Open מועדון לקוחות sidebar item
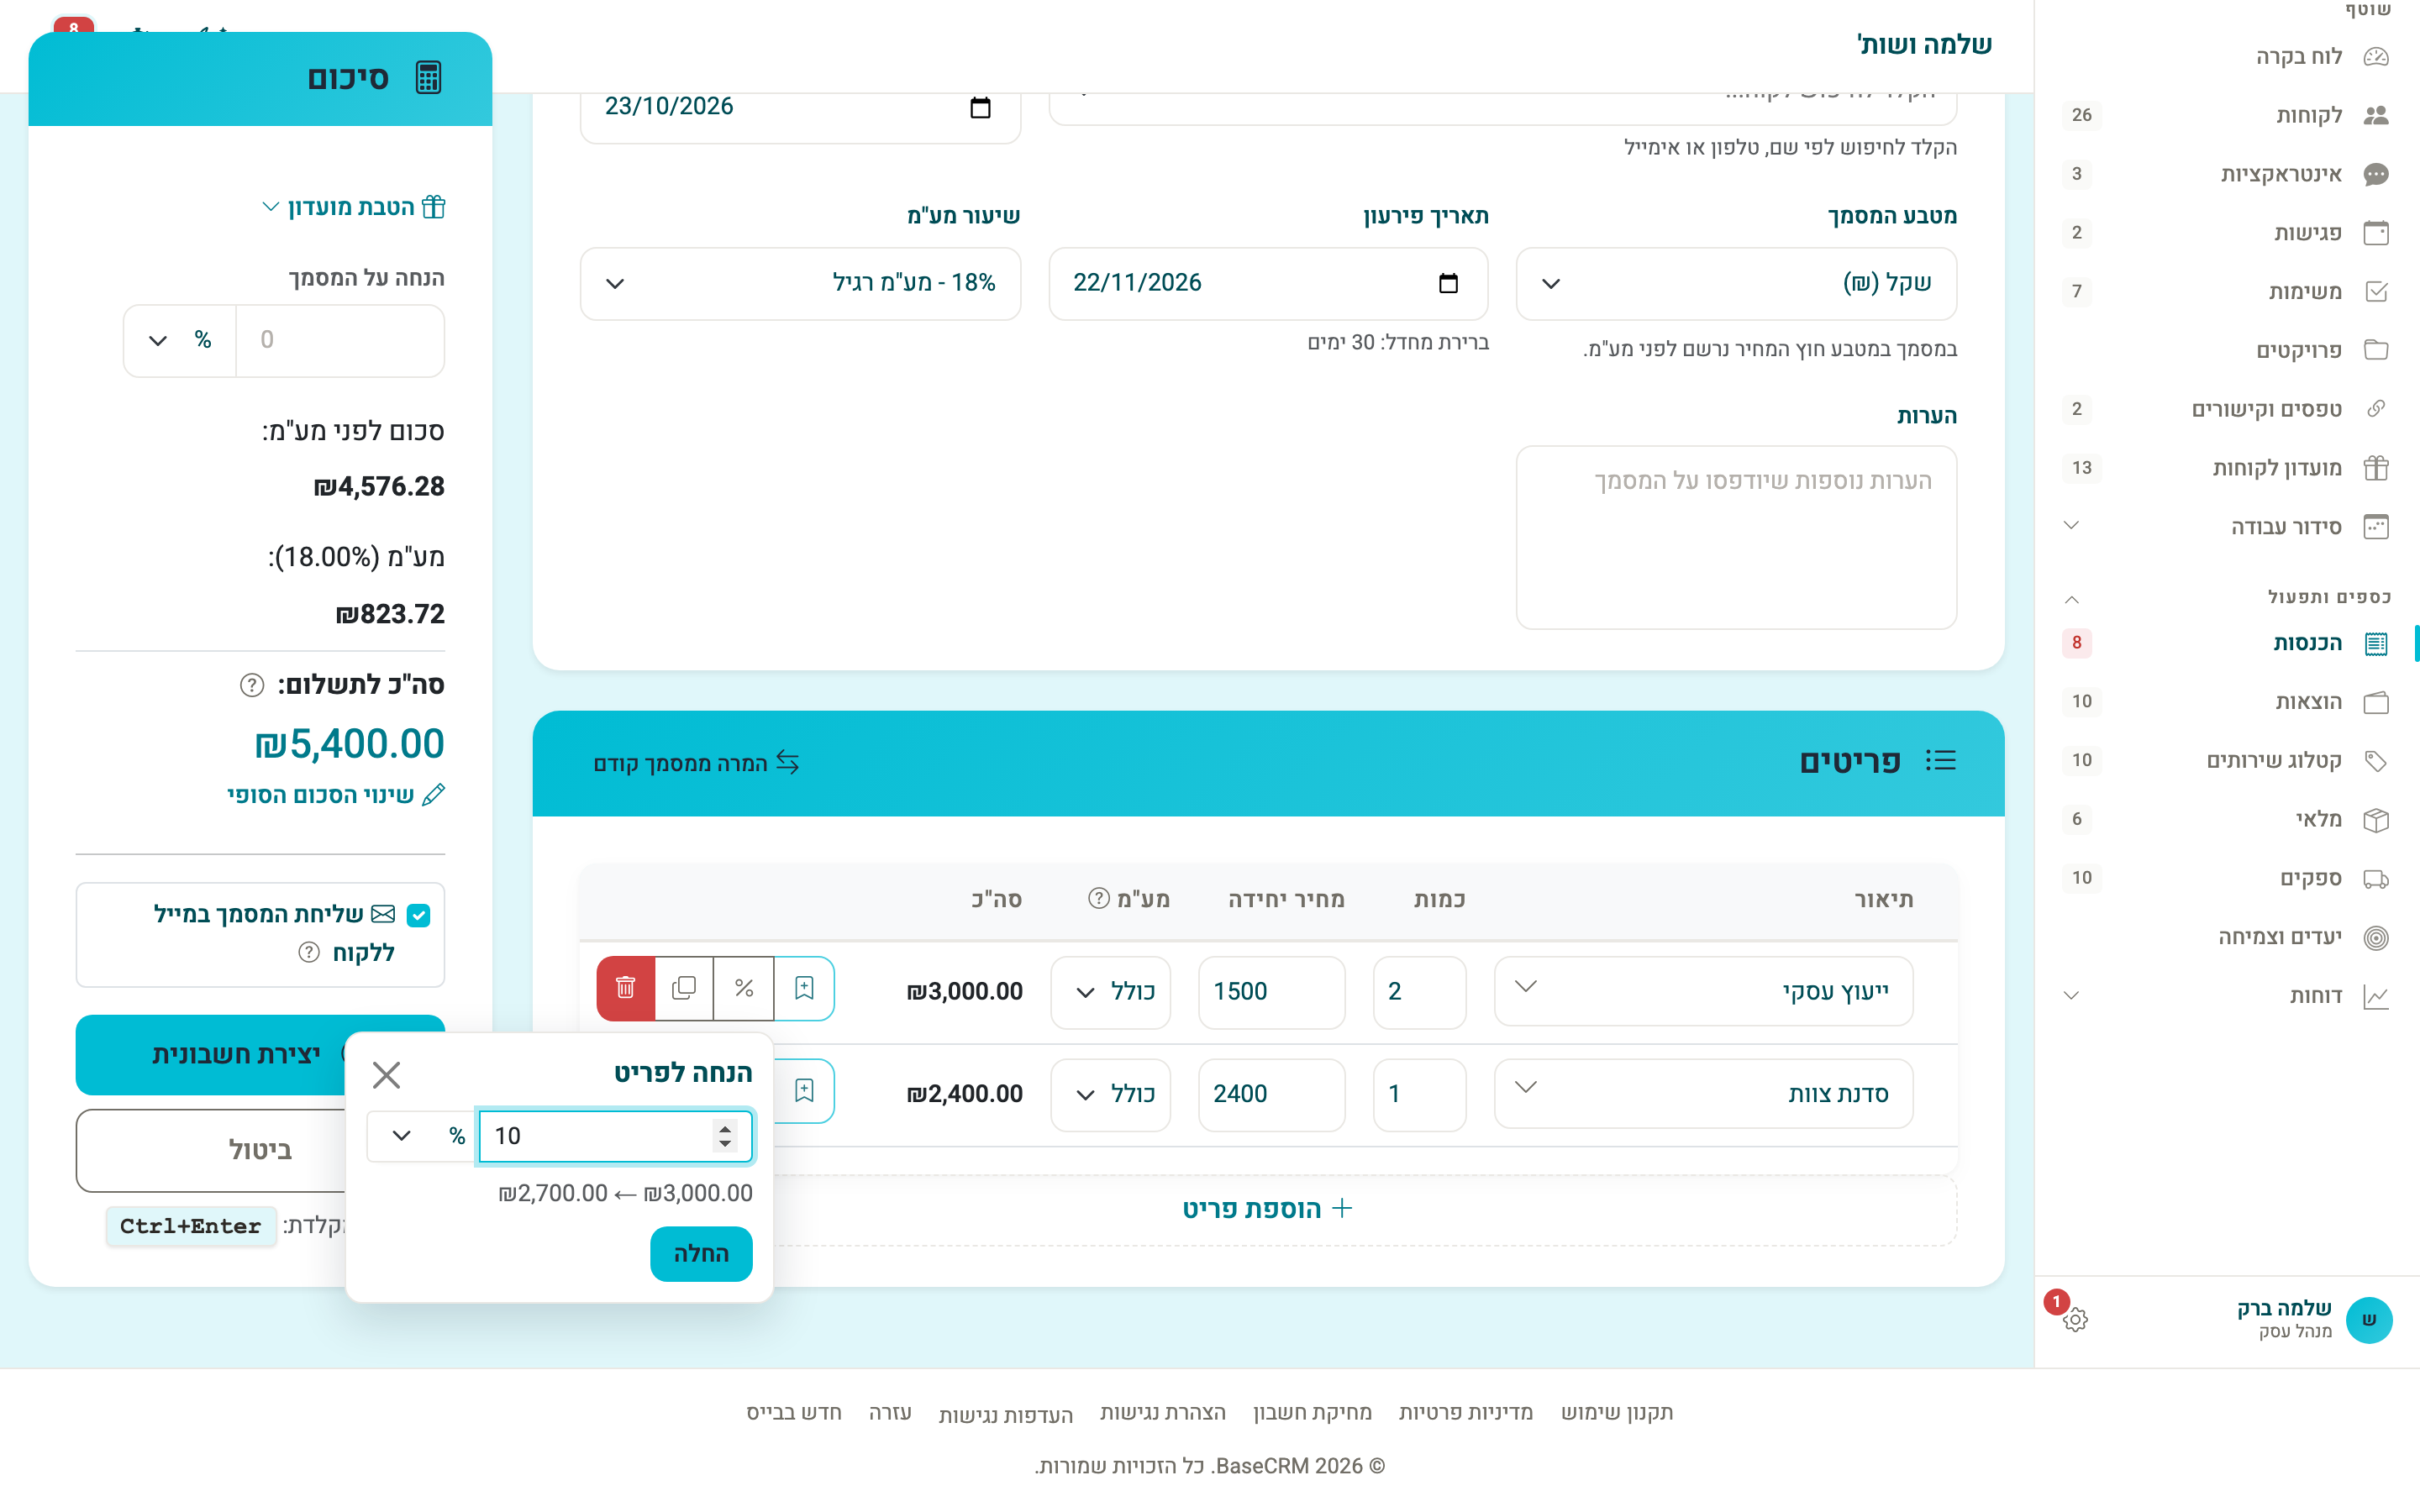The image size is (2420, 1512). click(2226, 467)
